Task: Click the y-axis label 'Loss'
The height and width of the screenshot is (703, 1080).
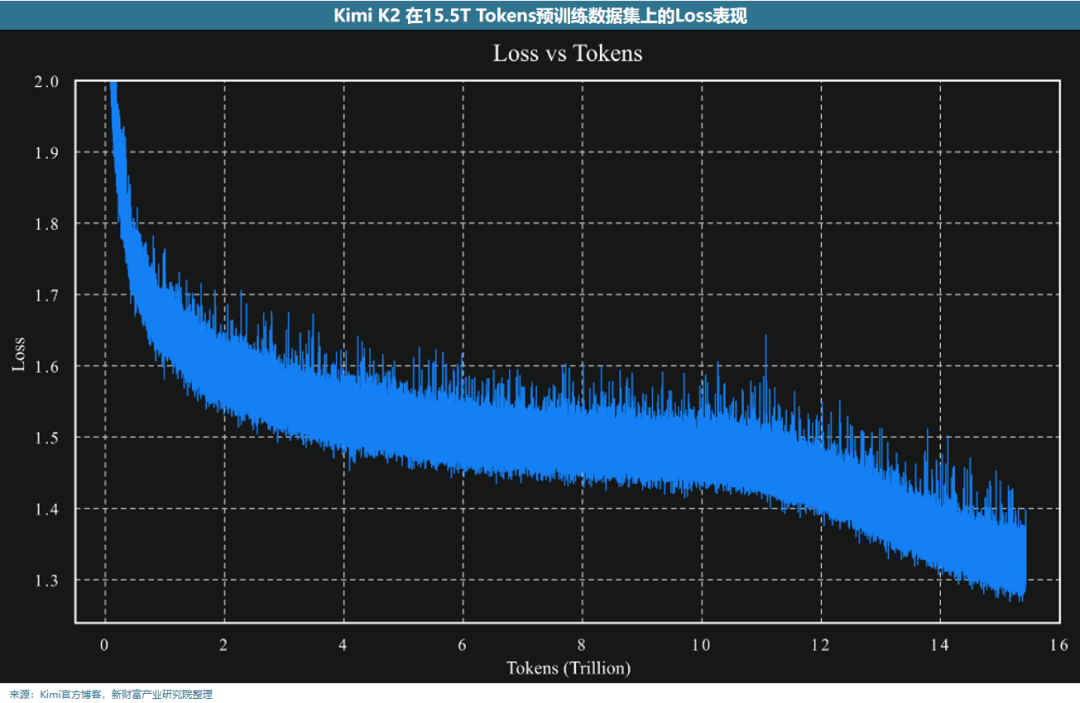Action: (x=19, y=354)
